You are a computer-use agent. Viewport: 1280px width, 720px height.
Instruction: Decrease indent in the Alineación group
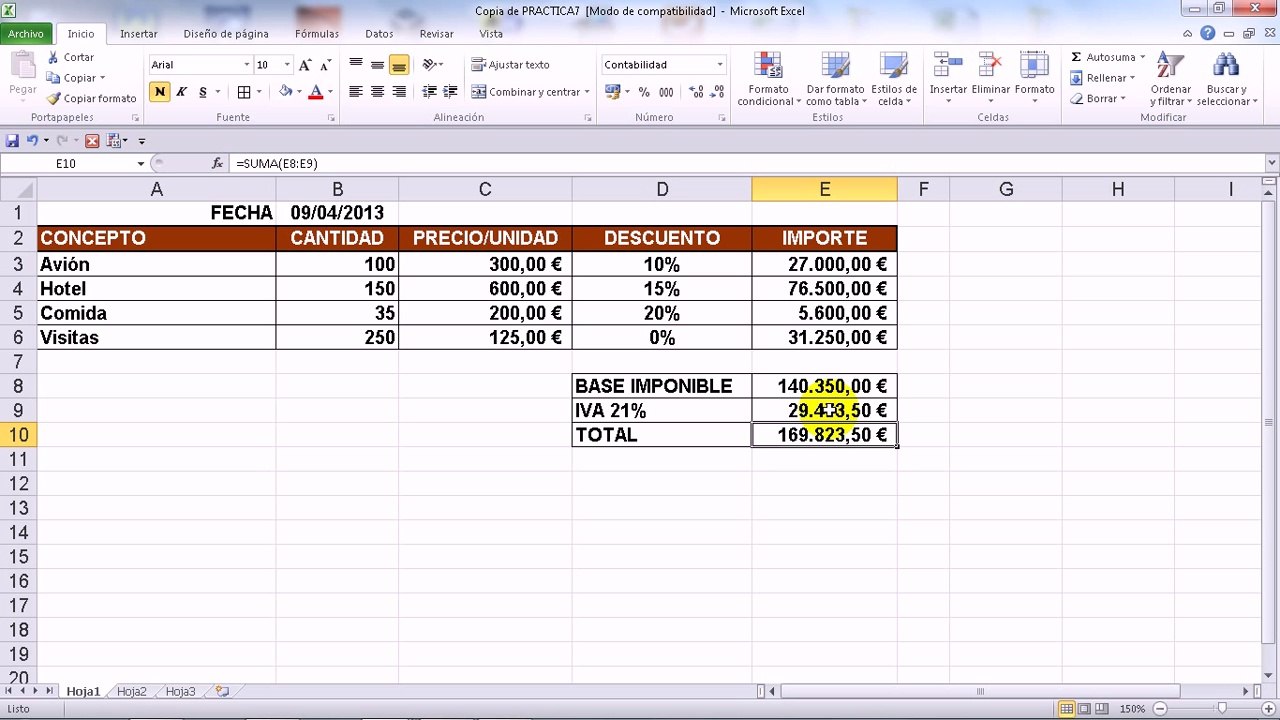[430, 92]
